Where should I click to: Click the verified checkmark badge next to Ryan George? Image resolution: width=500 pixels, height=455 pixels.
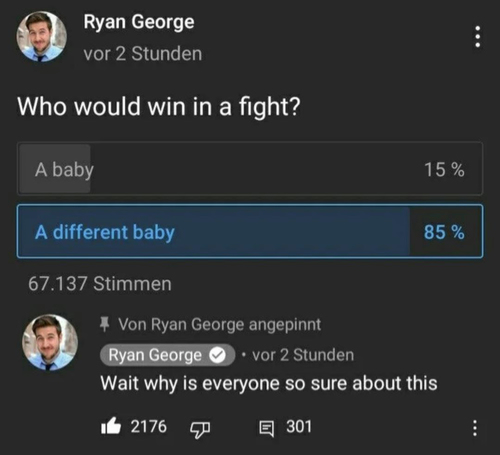pyautogui.click(x=217, y=355)
